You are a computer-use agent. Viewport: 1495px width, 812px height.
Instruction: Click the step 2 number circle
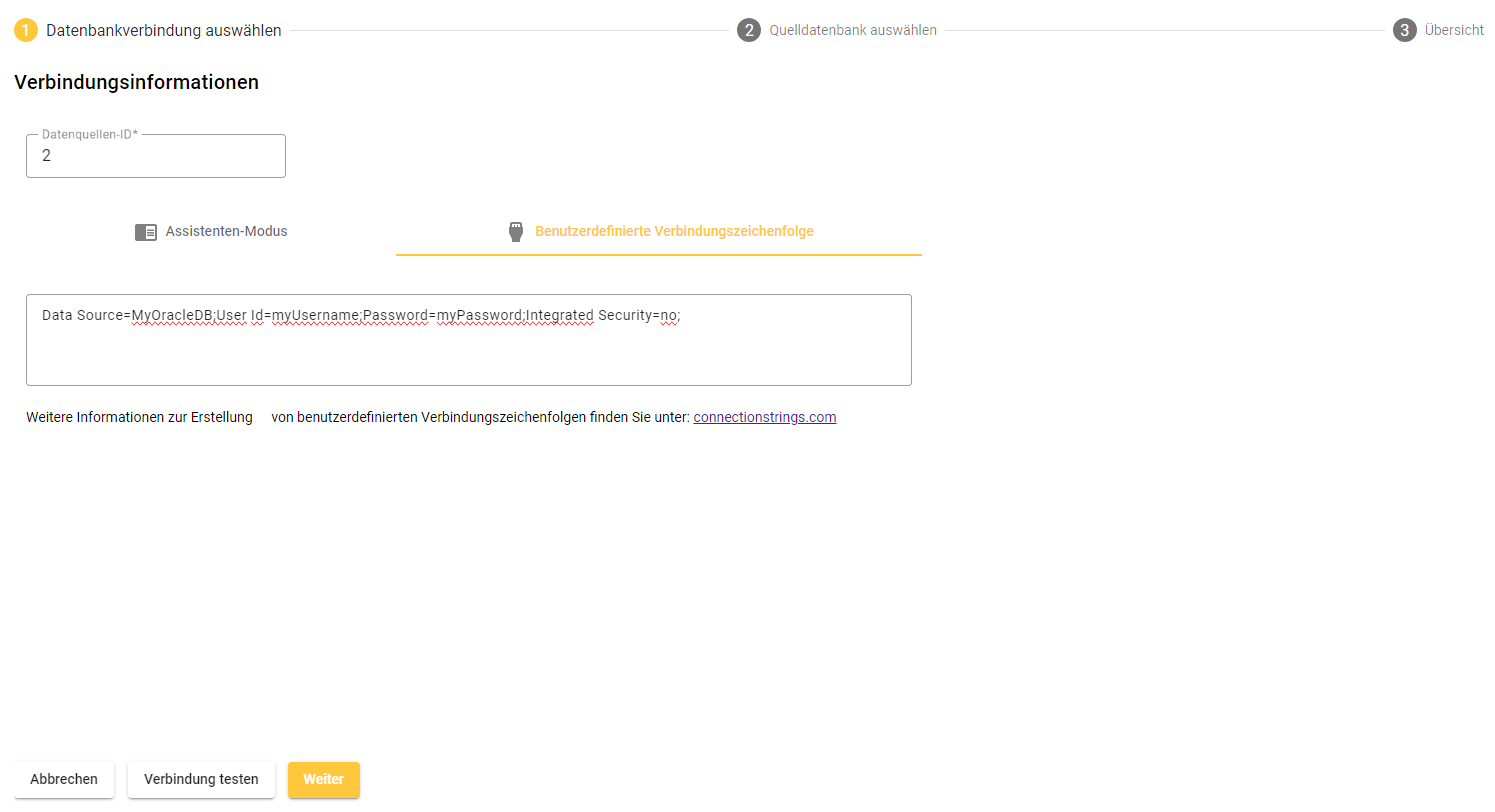pos(749,30)
